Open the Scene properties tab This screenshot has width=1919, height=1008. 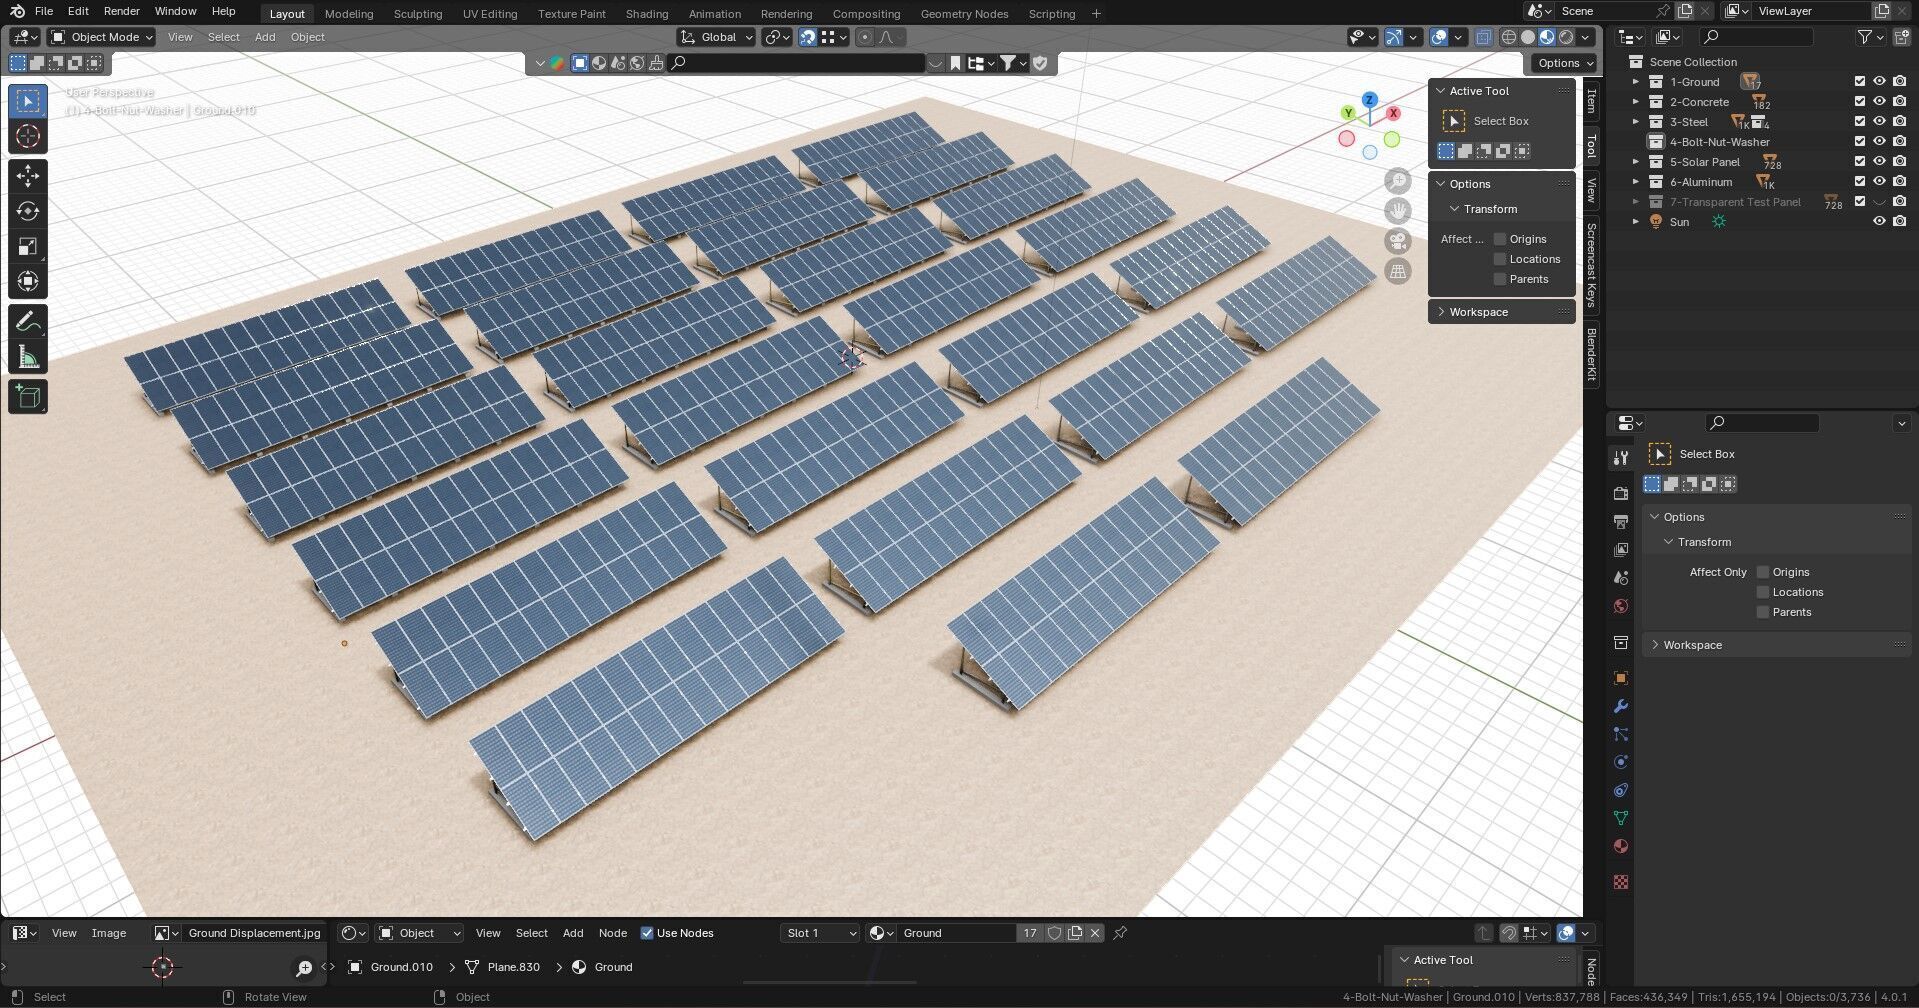[1621, 578]
